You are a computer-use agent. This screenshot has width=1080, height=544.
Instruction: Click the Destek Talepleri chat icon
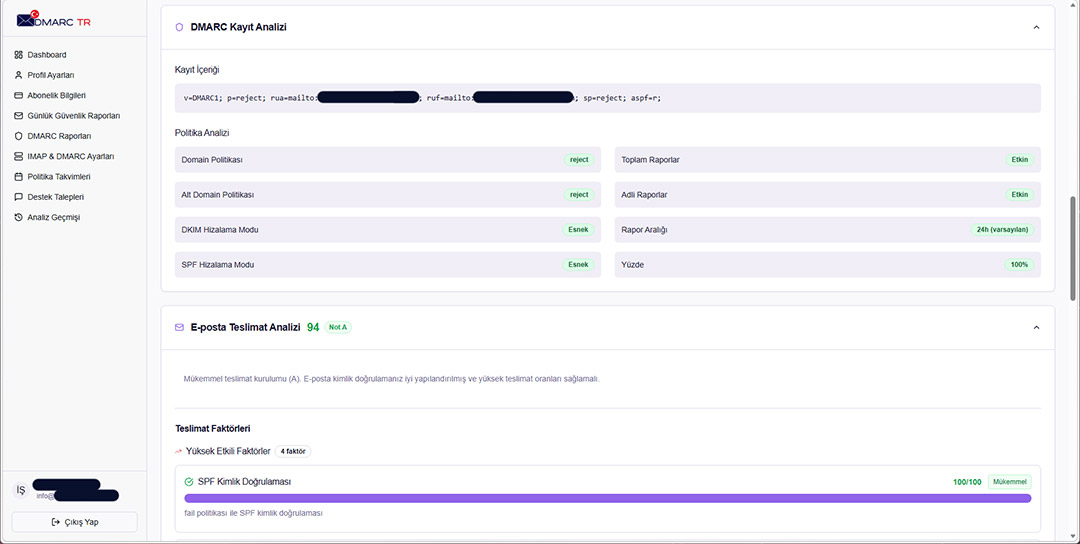click(18, 197)
